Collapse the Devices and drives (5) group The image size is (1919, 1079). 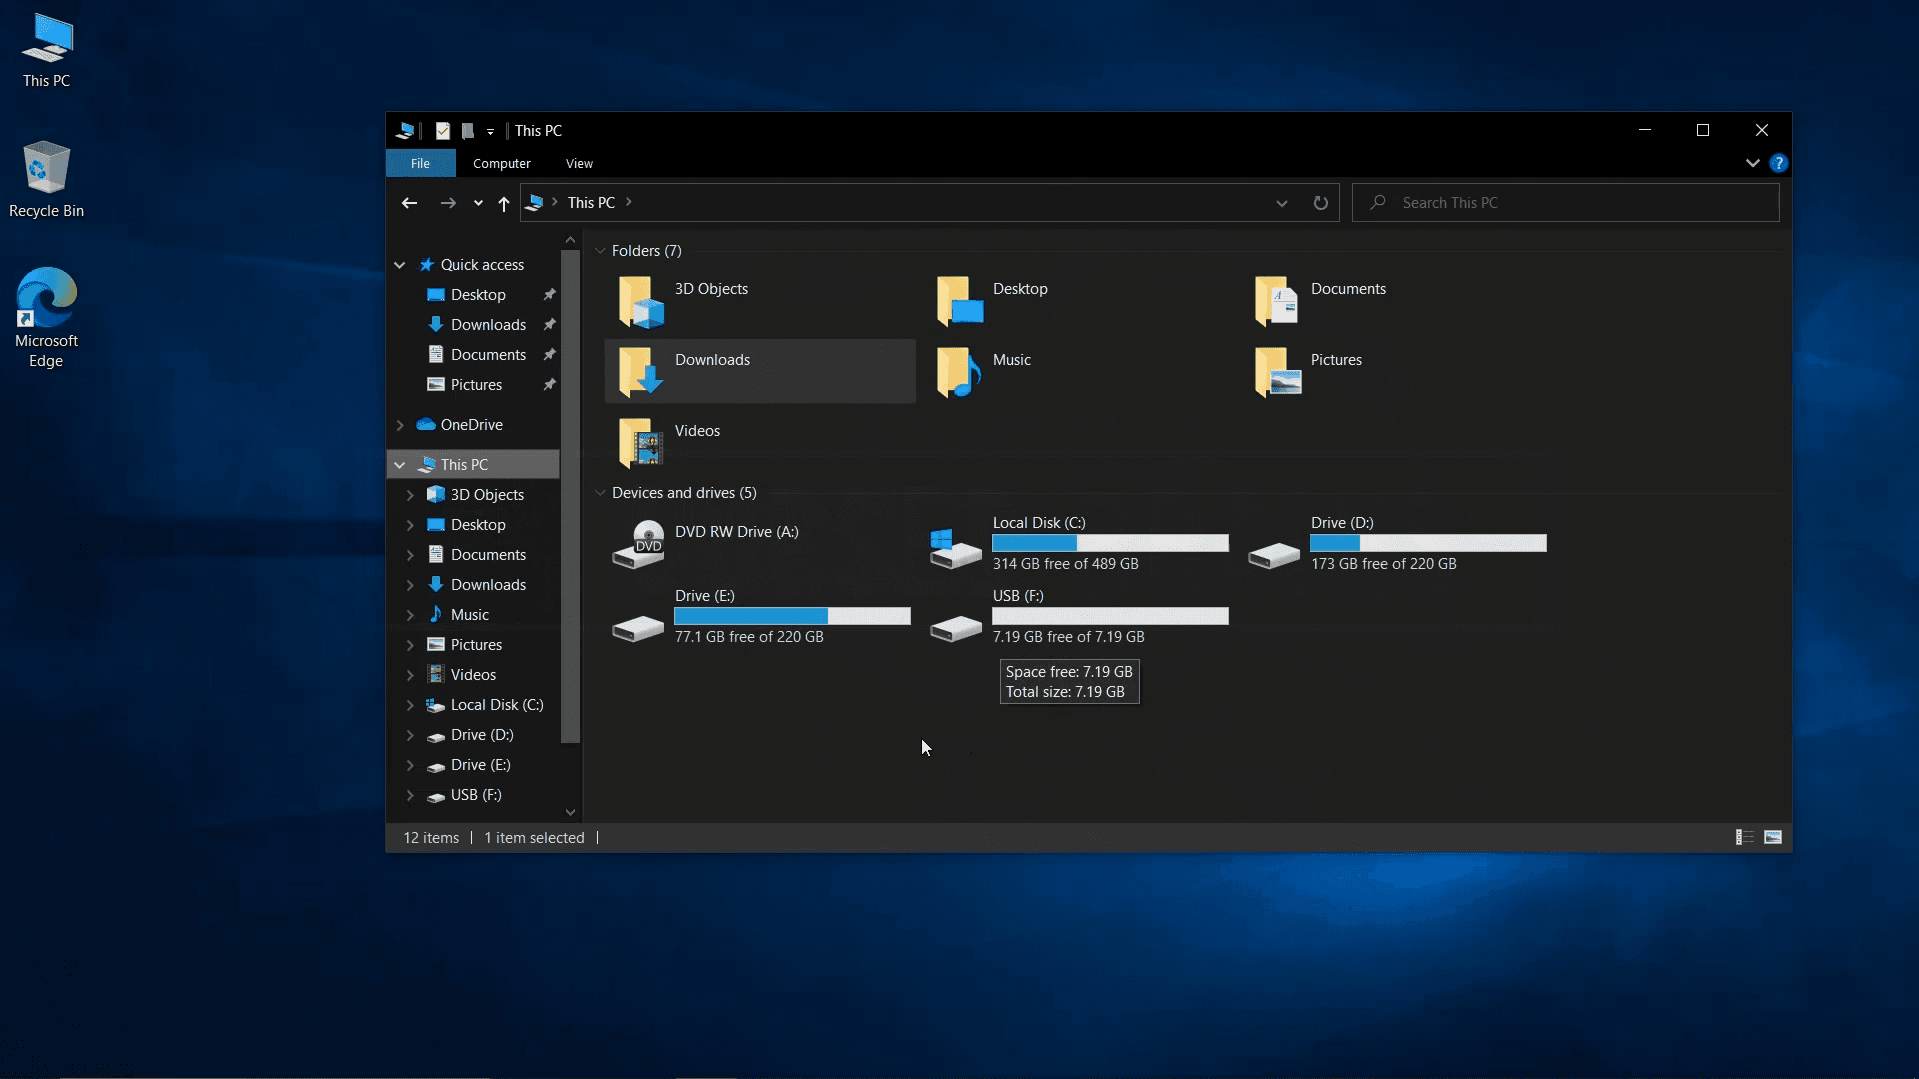point(600,493)
